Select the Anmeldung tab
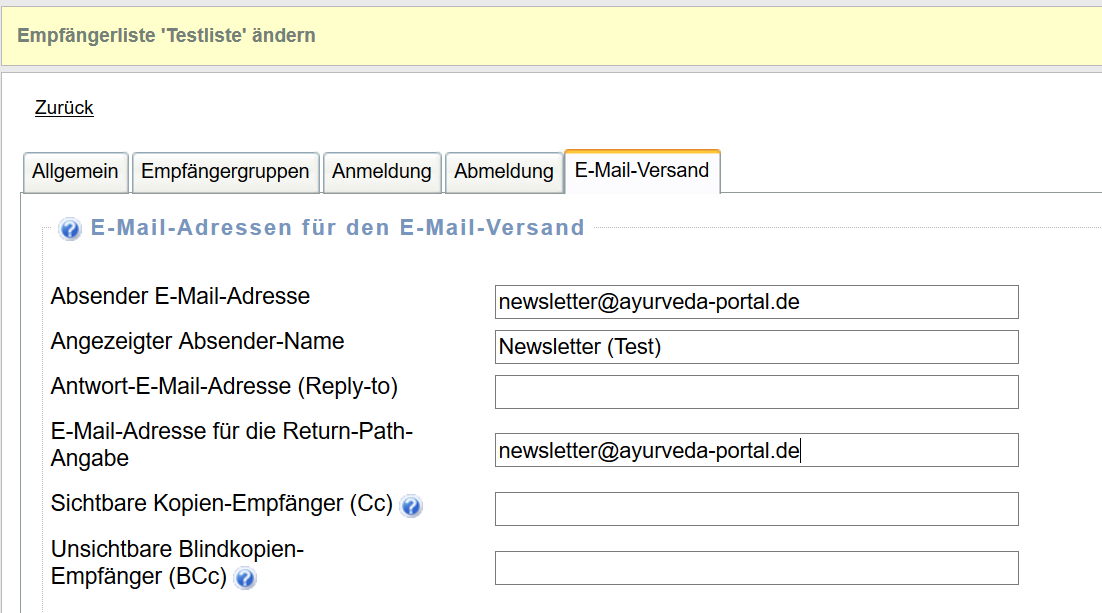 381,172
